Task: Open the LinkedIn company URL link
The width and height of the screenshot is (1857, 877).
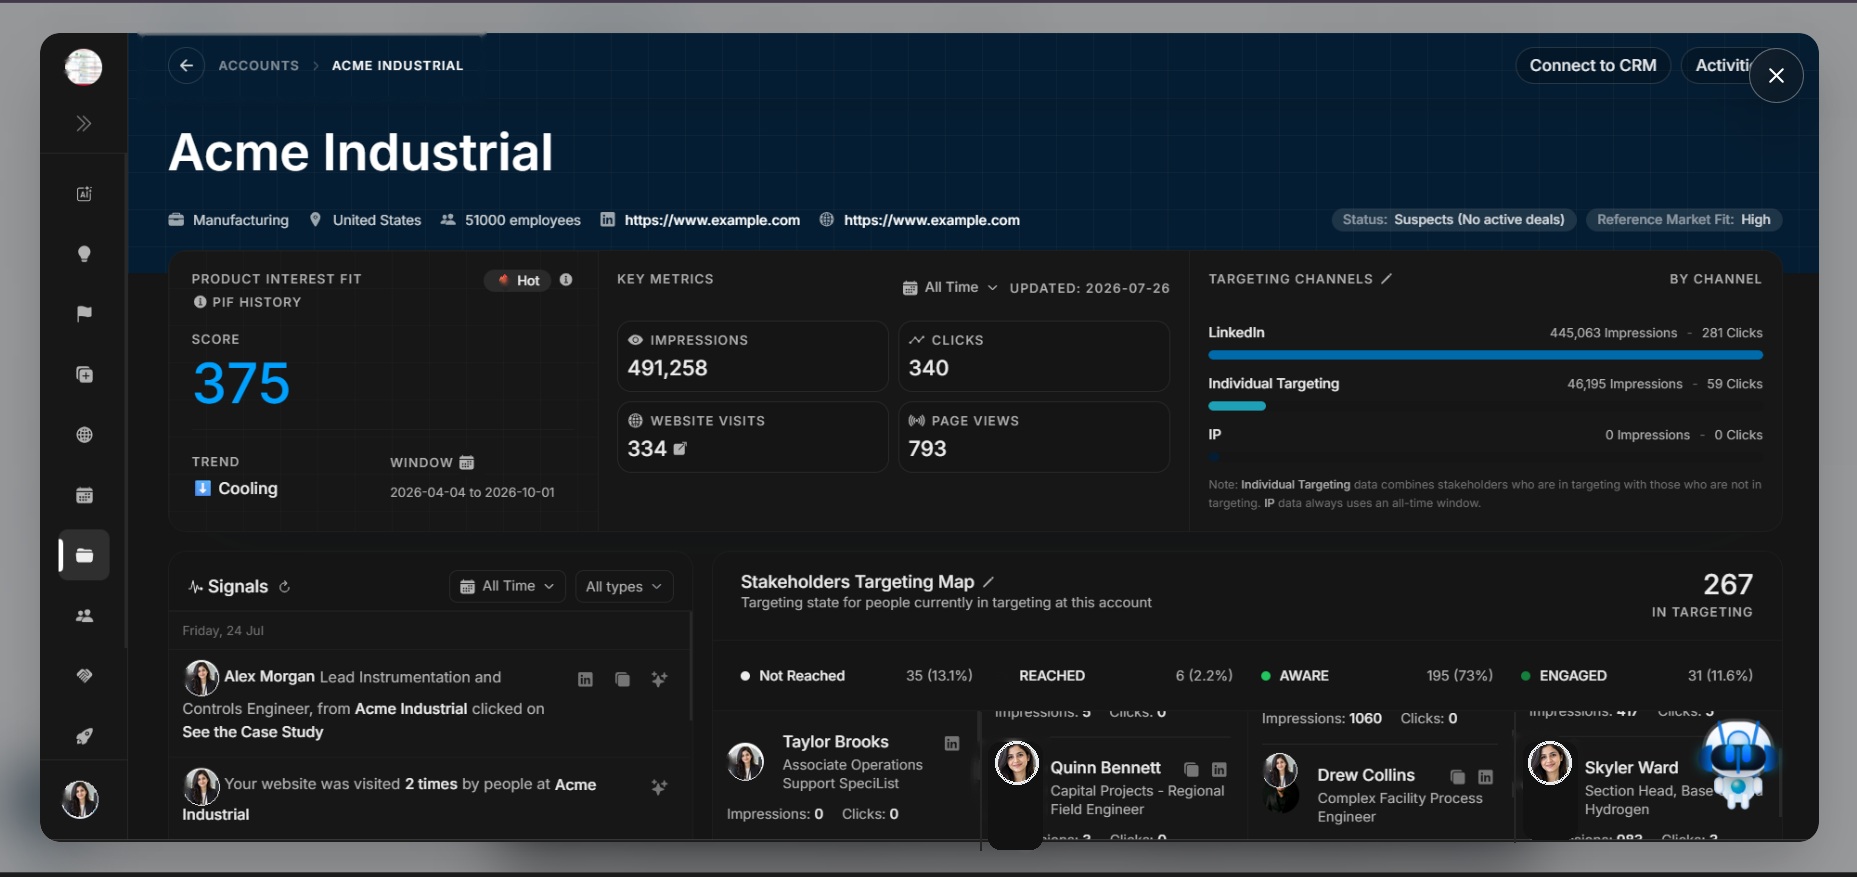Action: pos(712,220)
